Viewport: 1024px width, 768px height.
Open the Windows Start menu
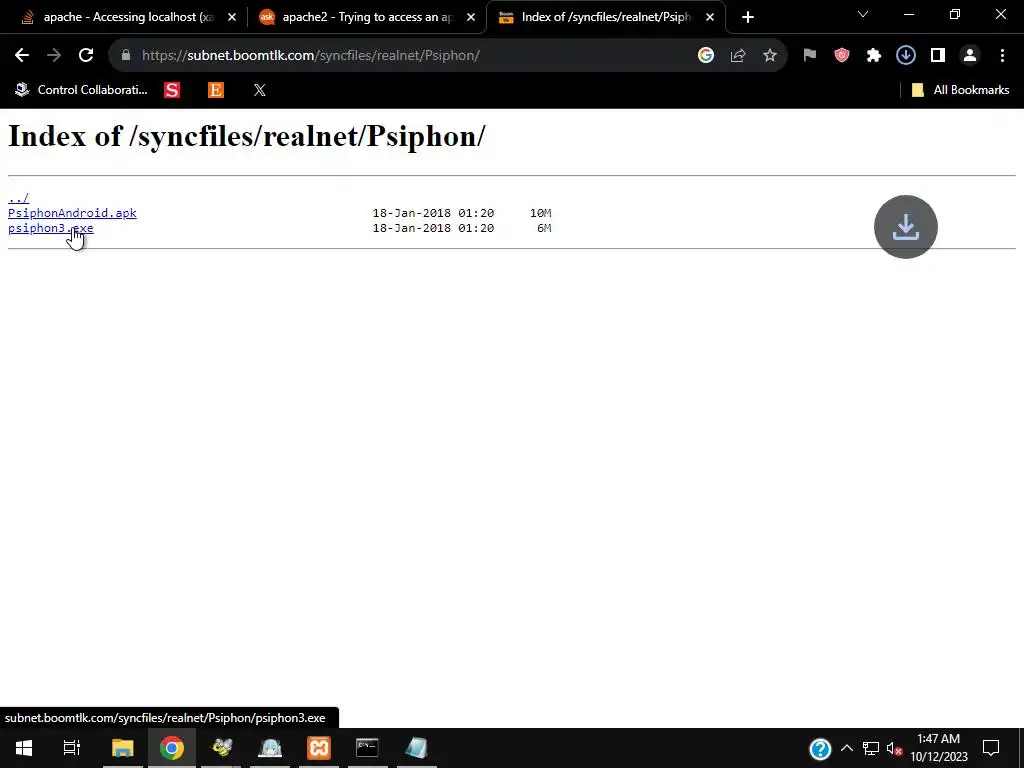tap(24, 748)
